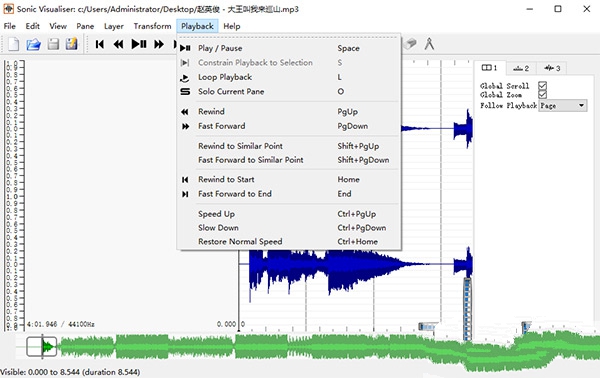Click the Play / Pause menu icon
The image size is (600, 378).
185,48
